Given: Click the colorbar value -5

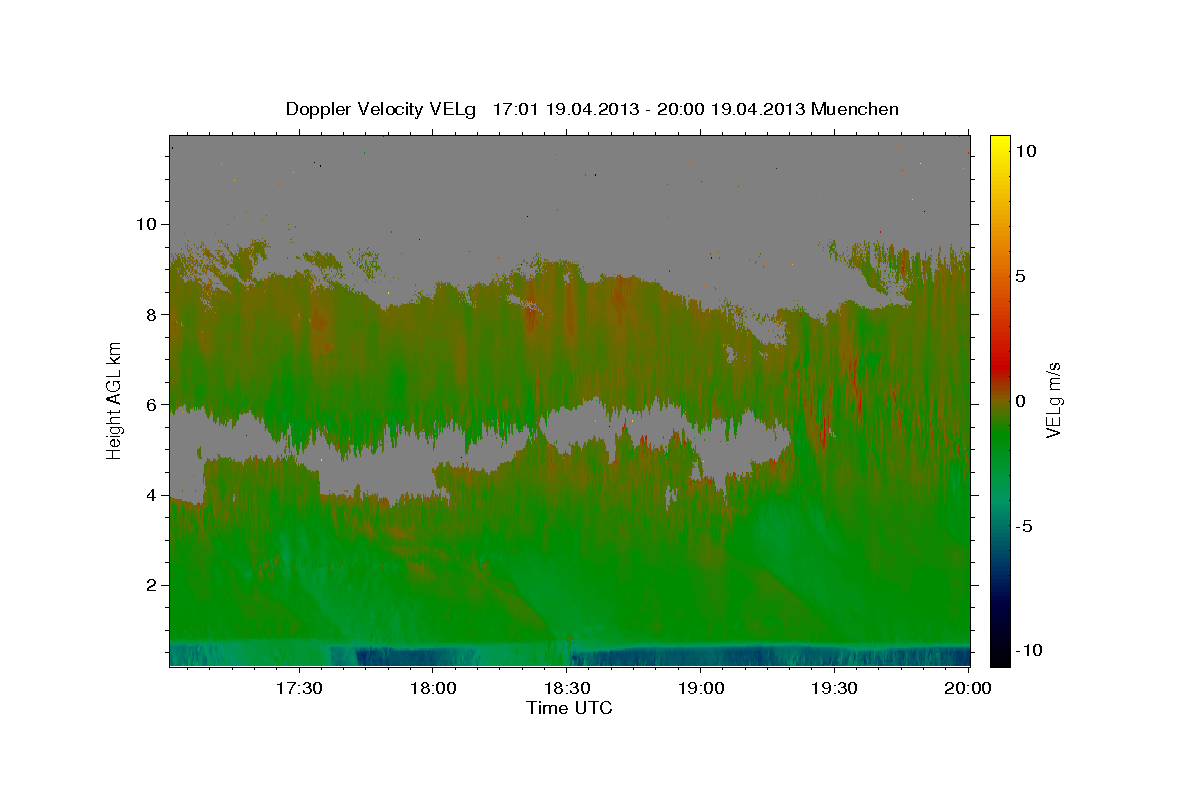Looking at the screenshot, I should click(x=1023, y=526).
